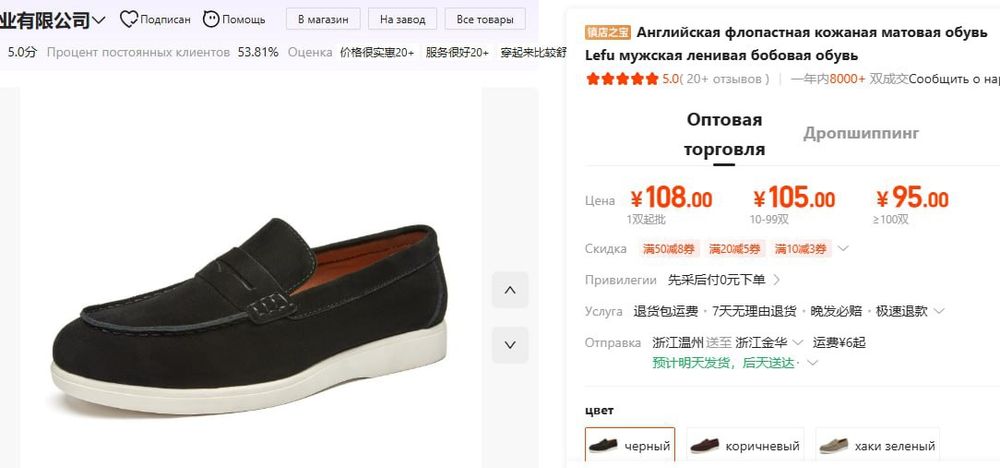Choose the коричневый shoe color

(x=745, y=446)
